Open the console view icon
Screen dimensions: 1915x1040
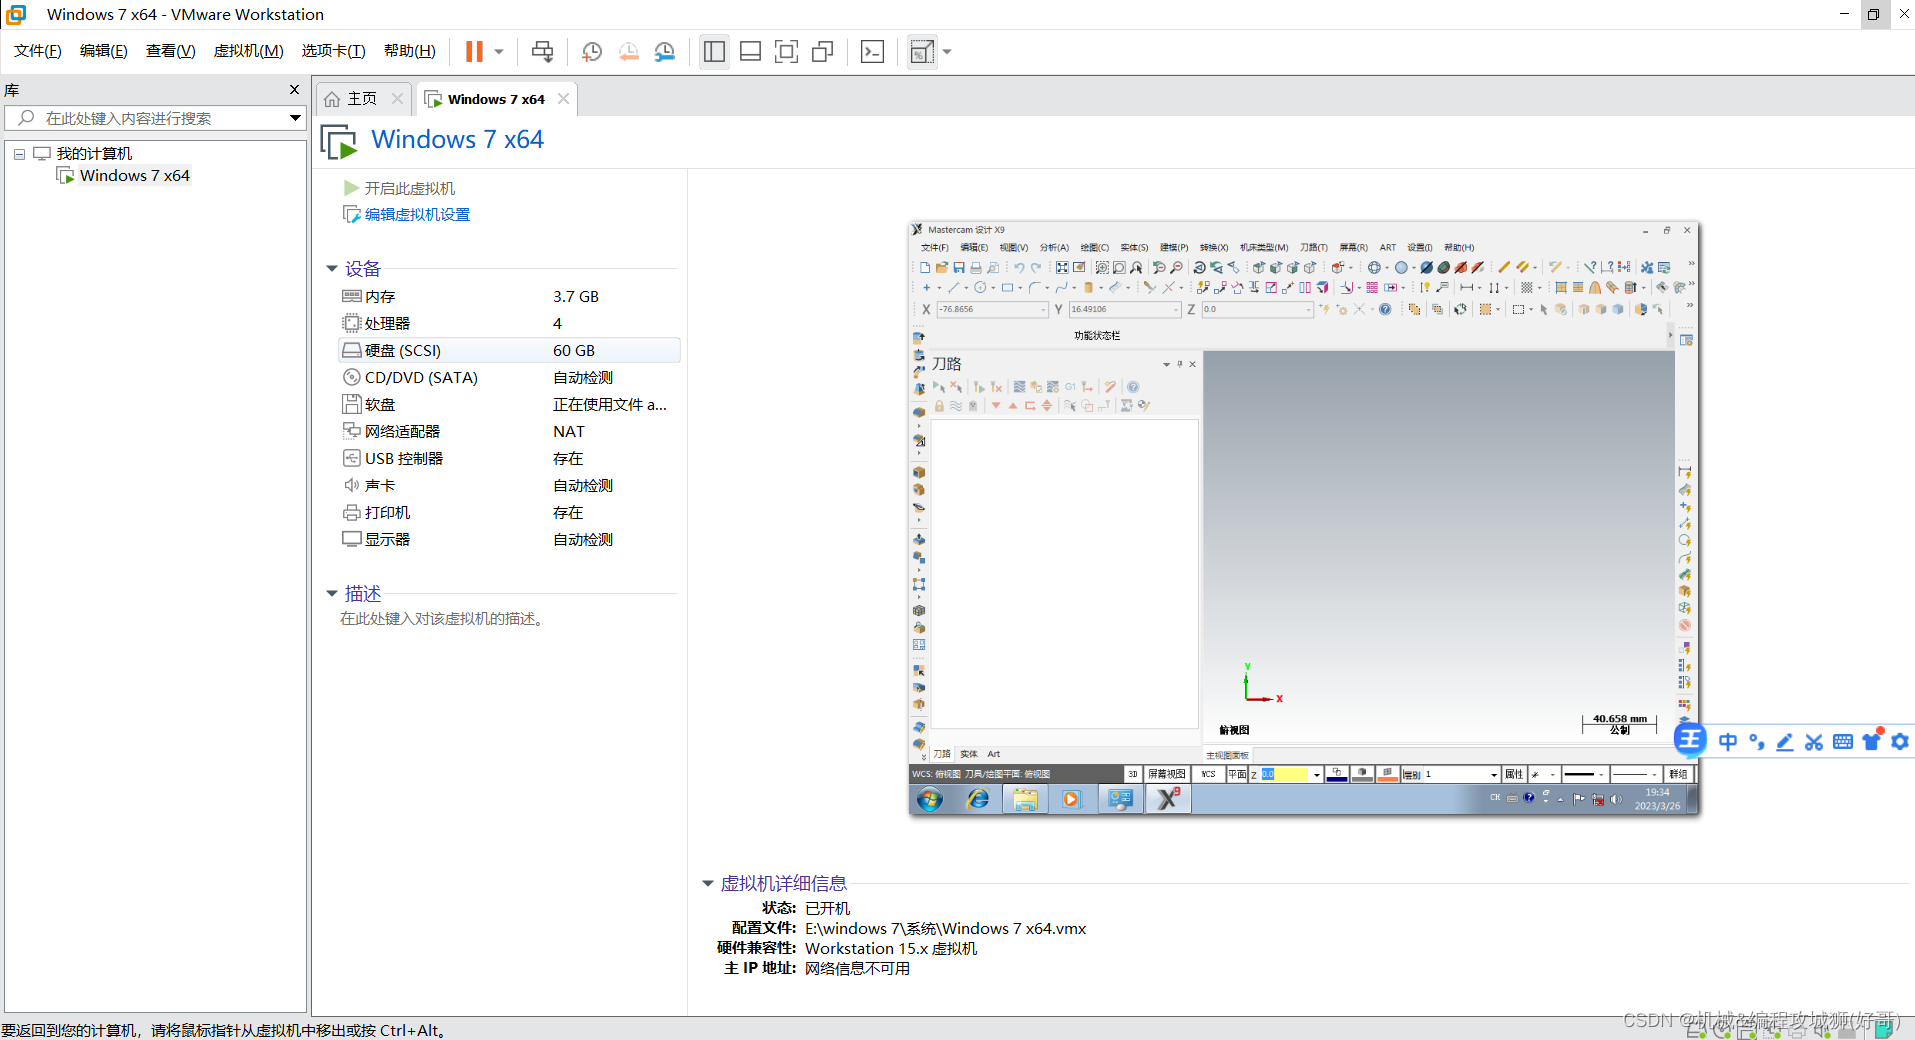[872, 51]
